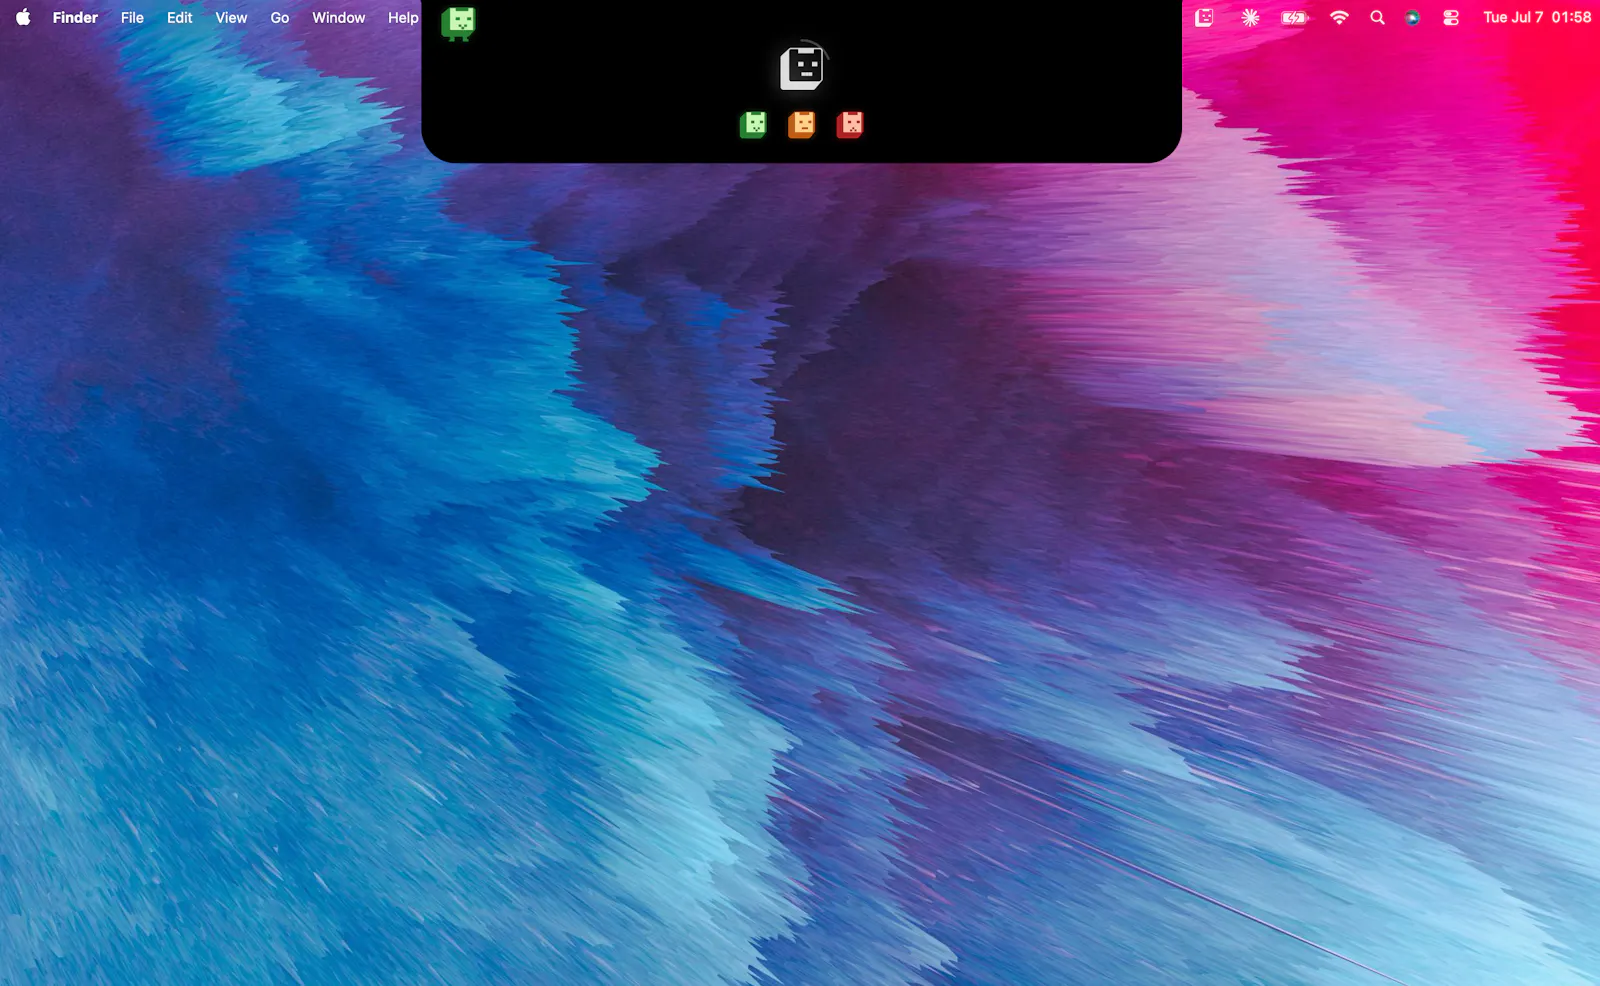The width and height of the screenshot is (1600, 986).
Task: Select the small red sad face icon
Action: (x=850, y=124)
